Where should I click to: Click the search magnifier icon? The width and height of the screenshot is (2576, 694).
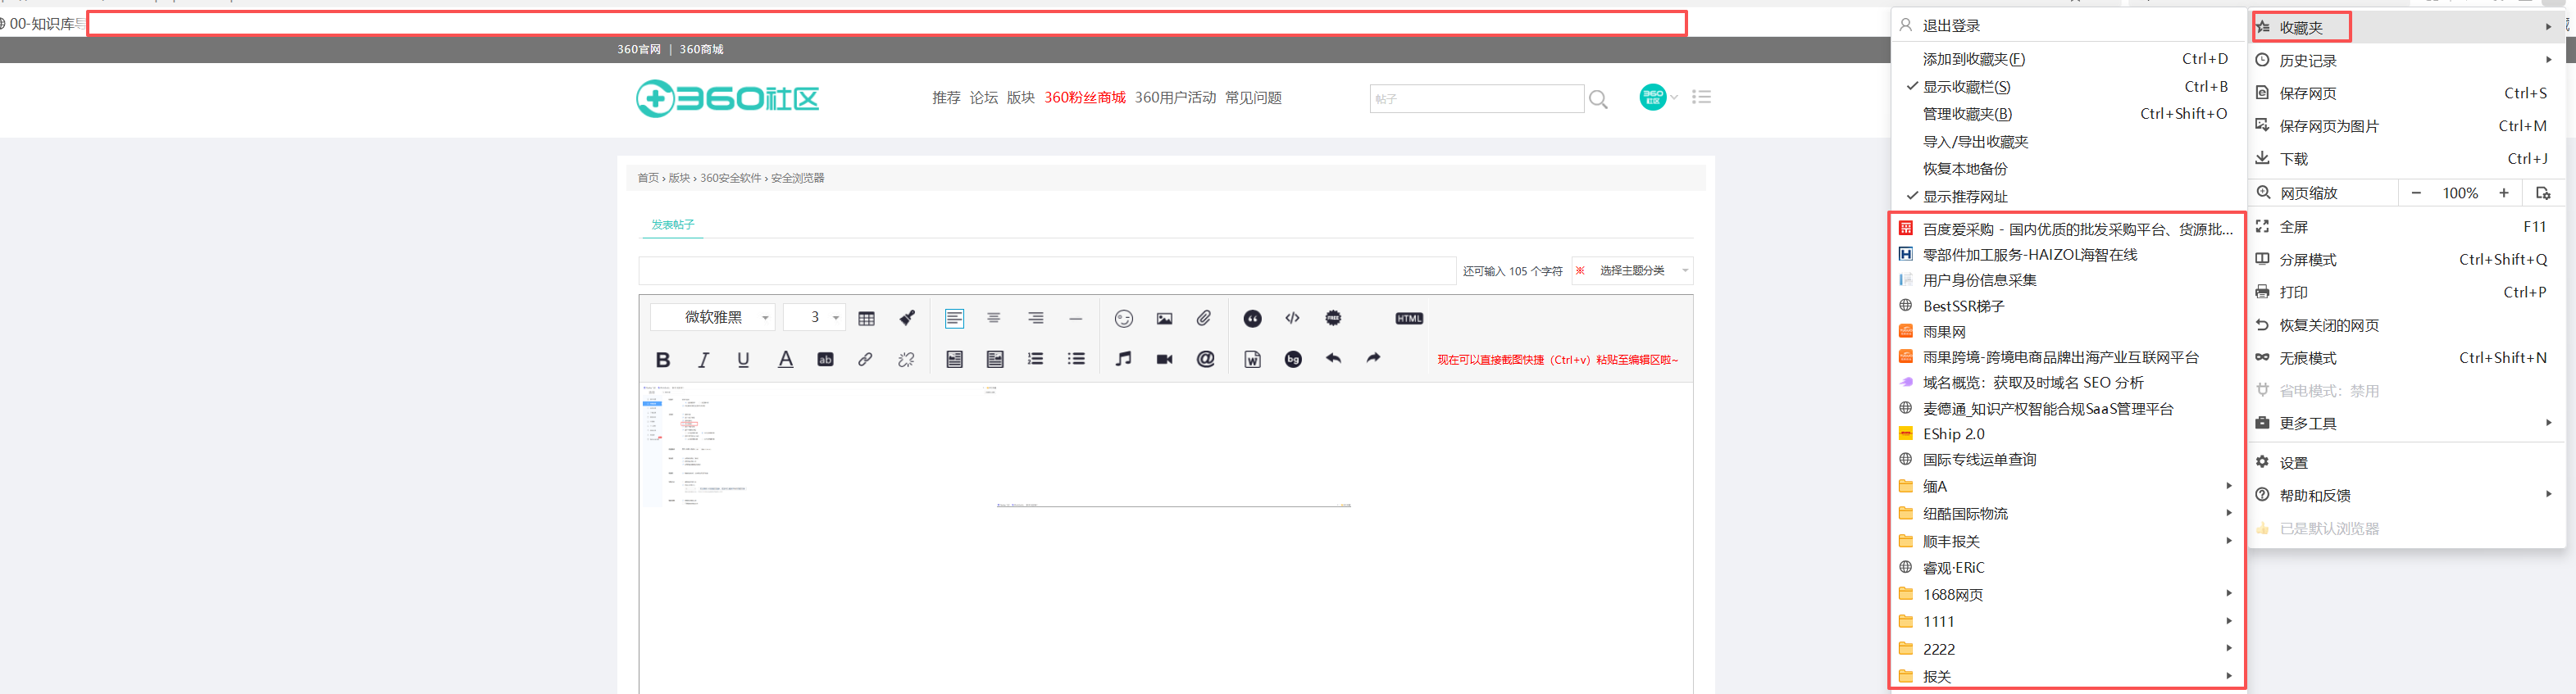[1598, 99]
